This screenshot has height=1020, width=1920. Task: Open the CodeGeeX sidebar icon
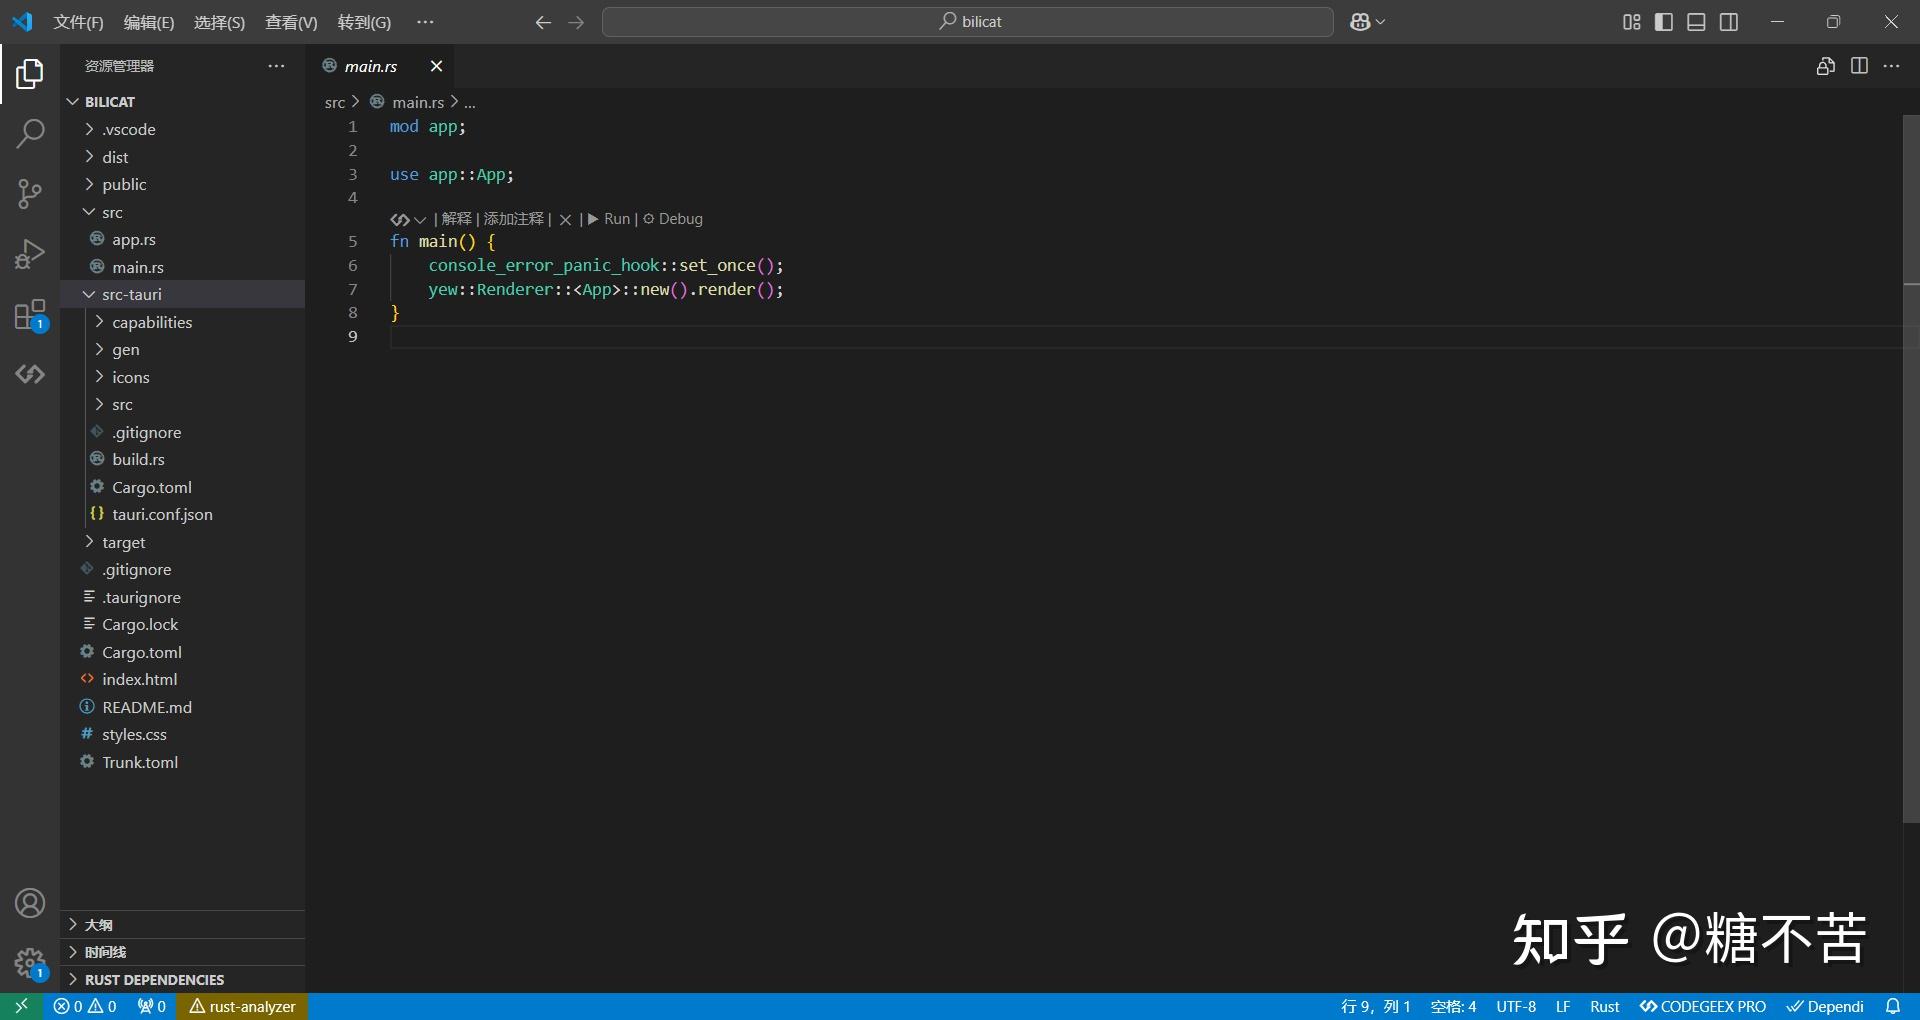[30, 374]
